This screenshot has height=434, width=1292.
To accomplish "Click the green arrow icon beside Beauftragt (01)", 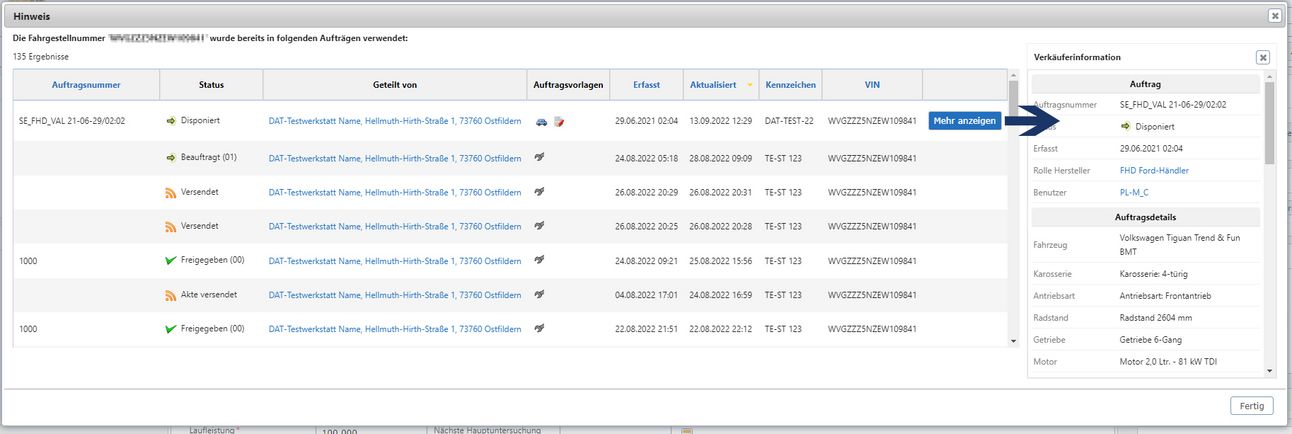I will click(x=171, y=158).
